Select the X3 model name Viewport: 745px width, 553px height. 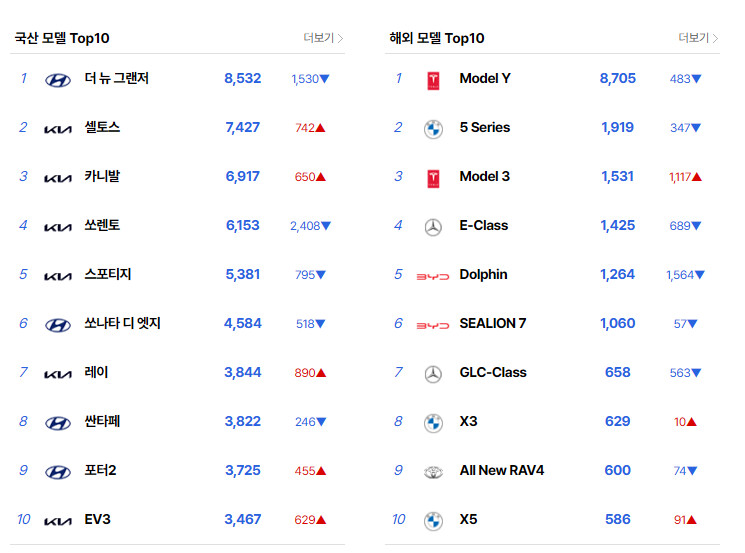pyautogui.click(x=468, y=421)
